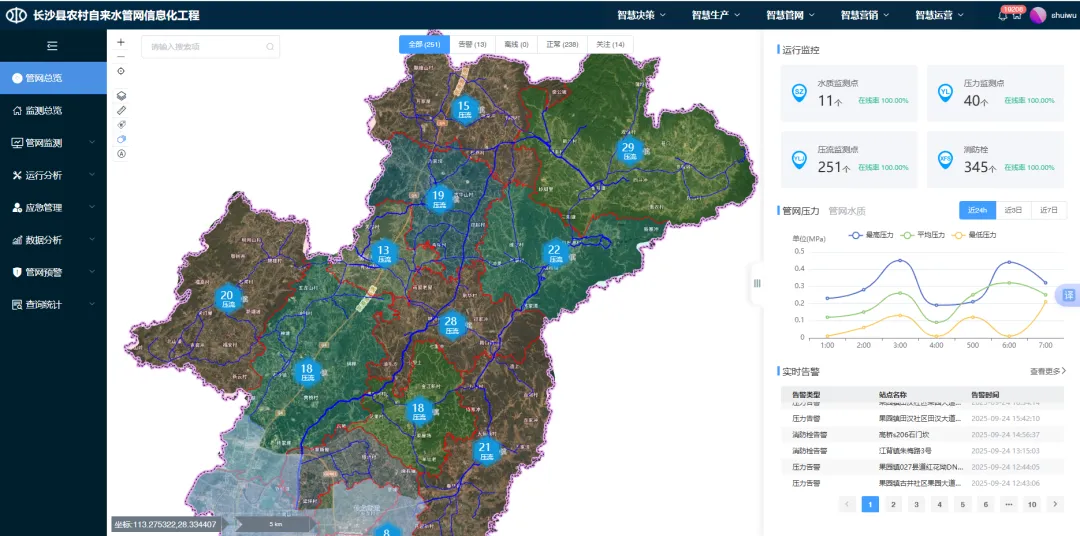Click the YLJ pressure-flow monitoring icon

coord(799,159)
